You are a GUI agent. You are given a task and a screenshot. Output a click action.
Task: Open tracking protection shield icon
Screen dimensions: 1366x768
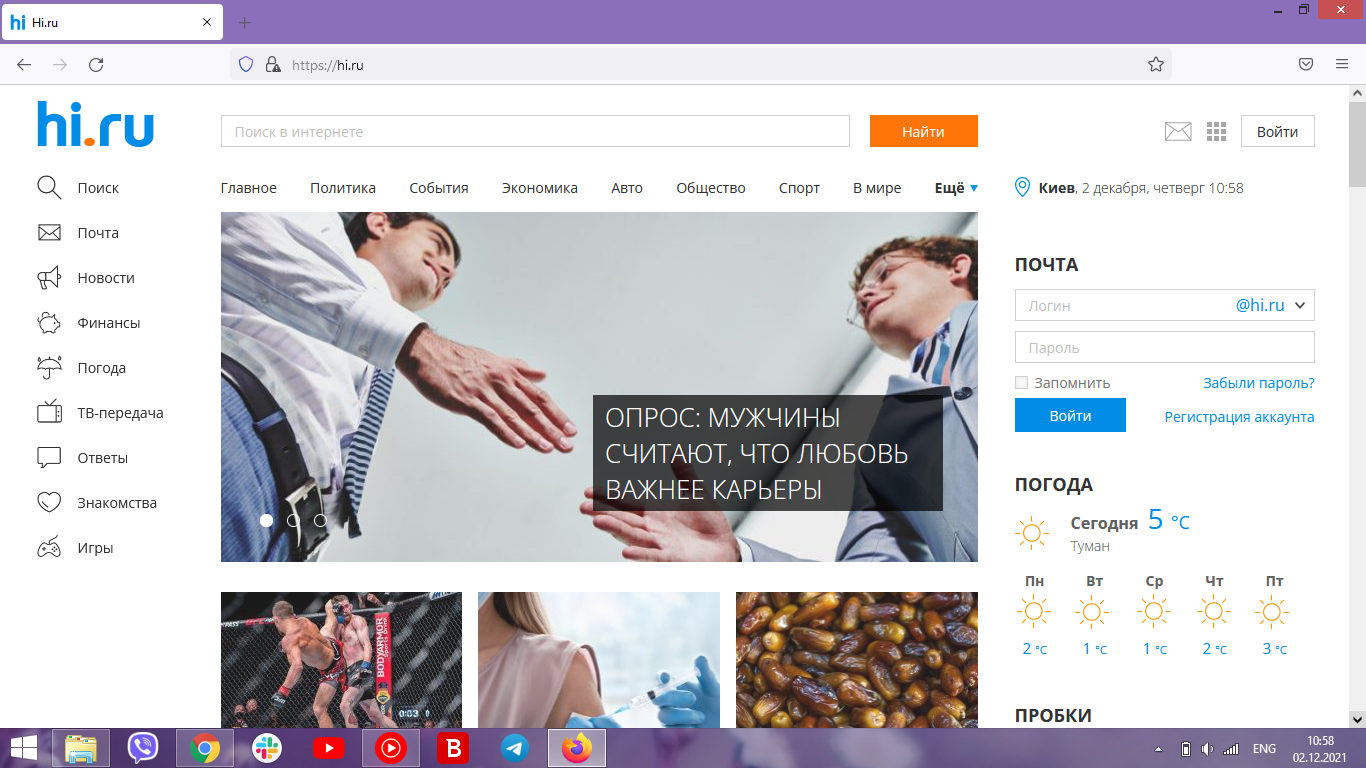[246, 64]
